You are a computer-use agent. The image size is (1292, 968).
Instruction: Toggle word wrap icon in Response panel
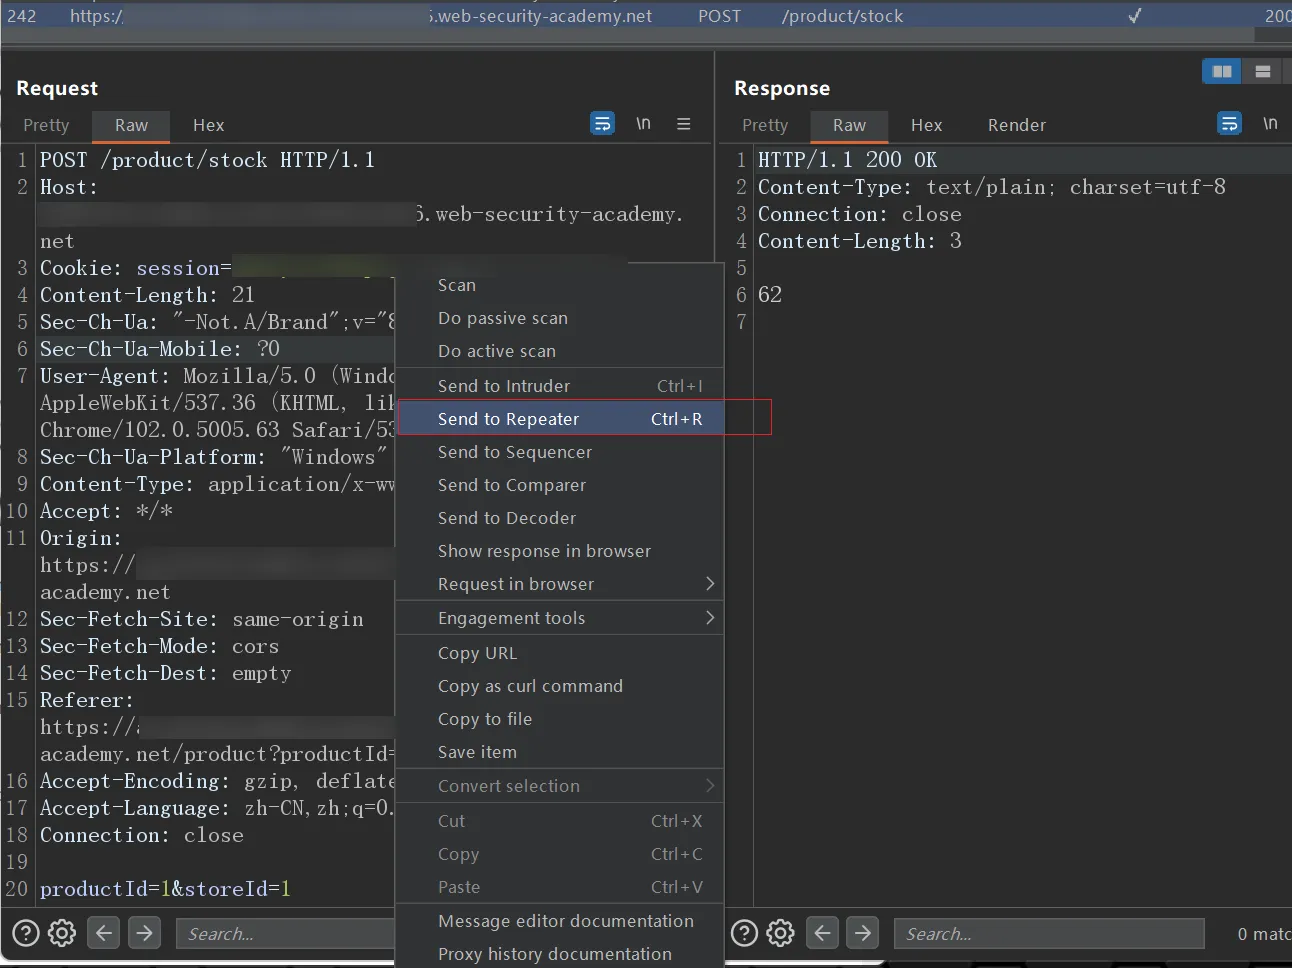click(1229, 124)
